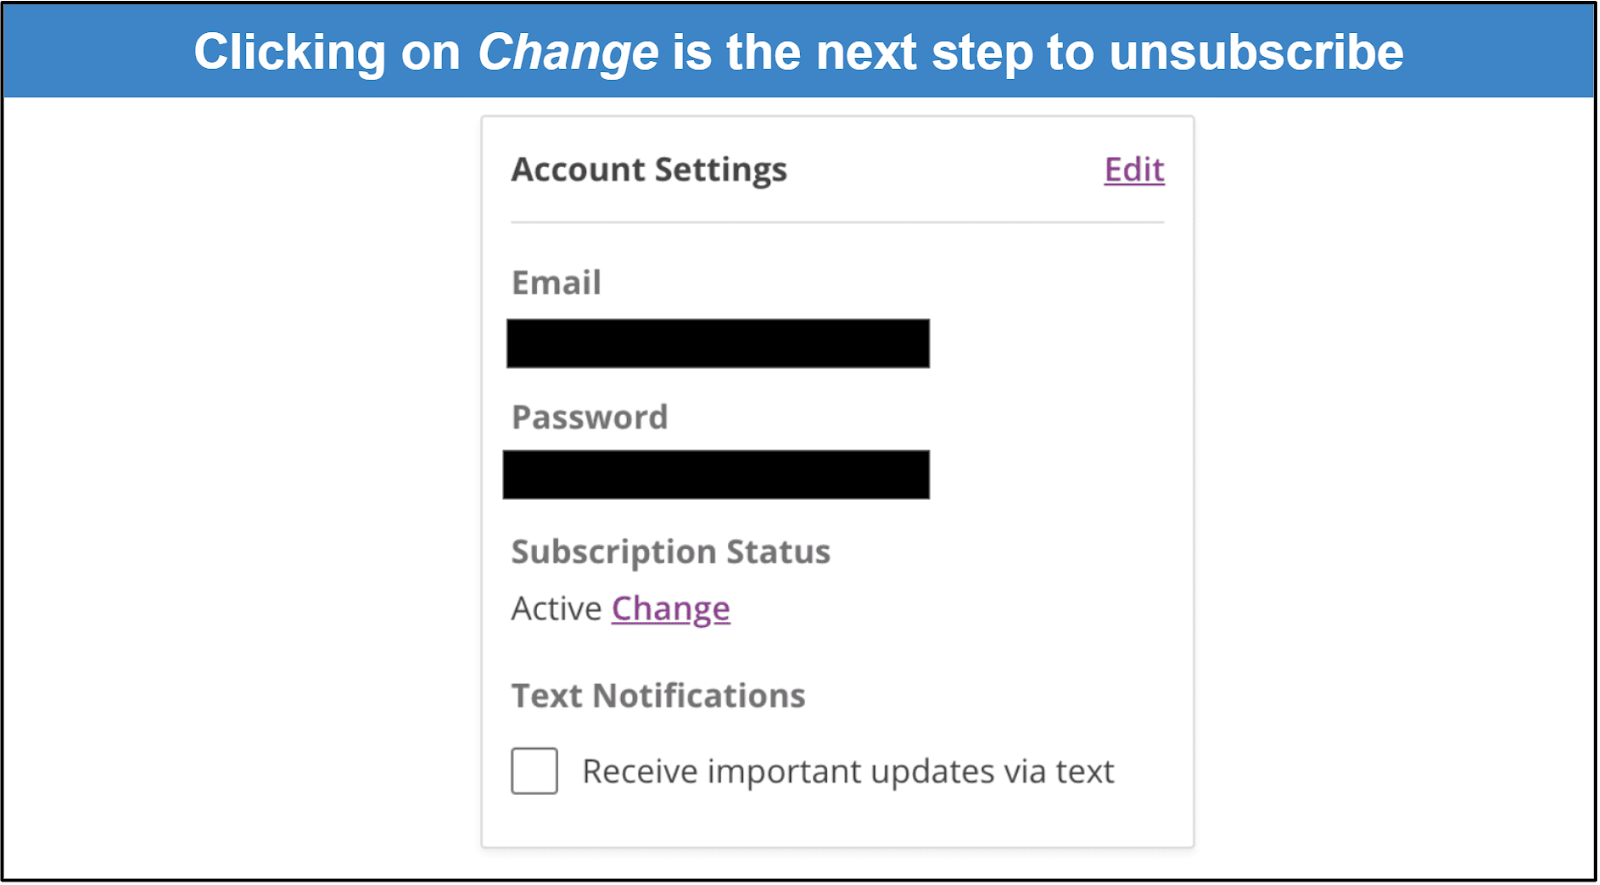Click the 'Receive important updates via text' label

[848, 772]
